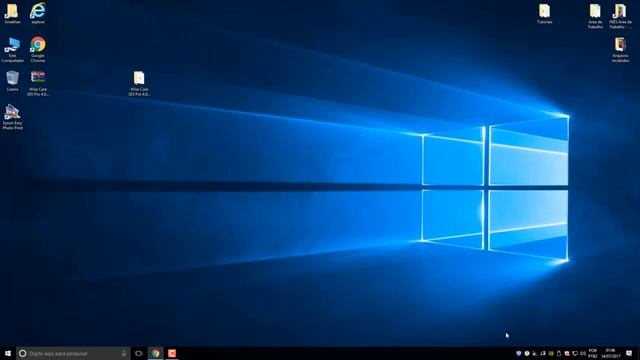The width and height of the screenshot is (640, 360).
Task: Select the Epson Easy Photo Print icon
Action: [12, 117]
